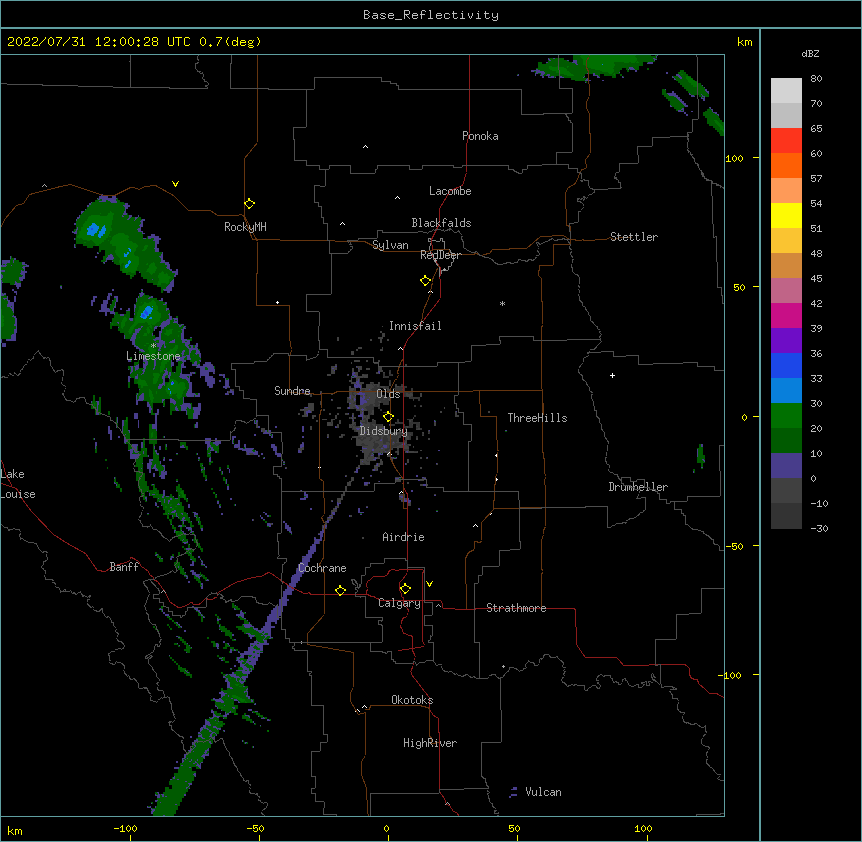This screenshot has height=842, width=862.
Task: Select the white 80-70 dBZ legend swatch
Action: 786,91
